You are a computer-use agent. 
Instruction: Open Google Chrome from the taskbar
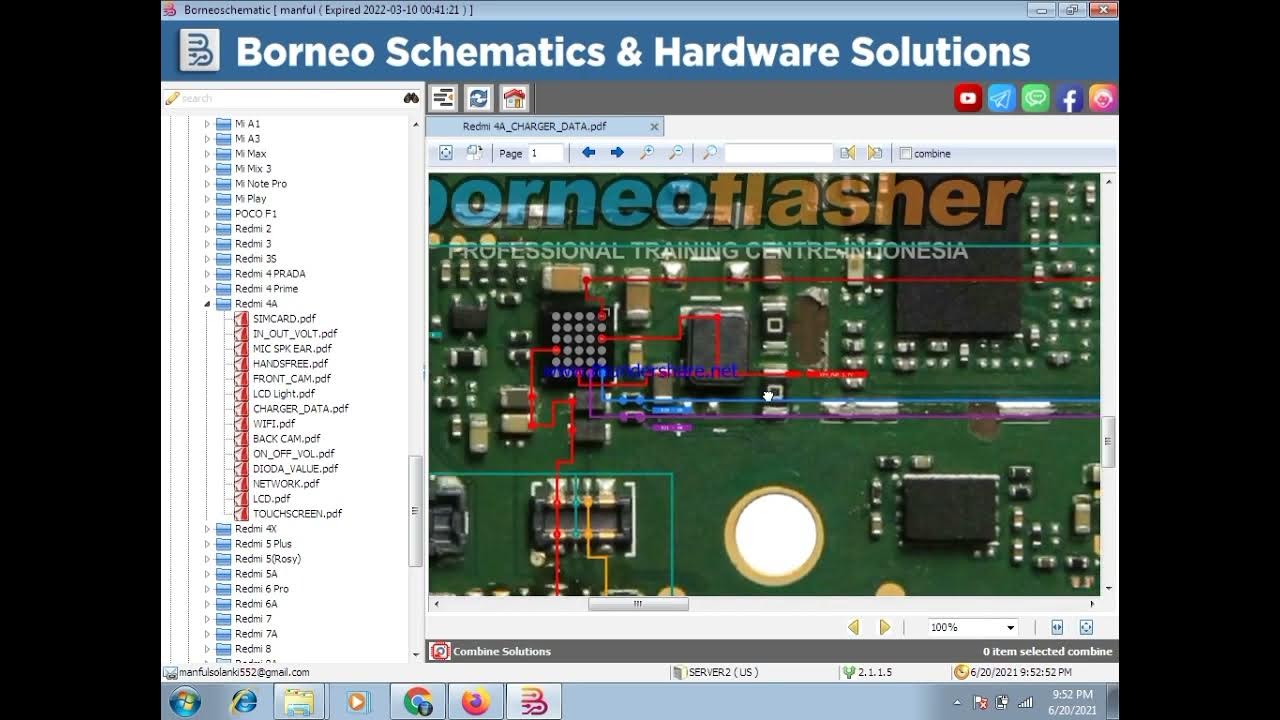(418, 702)
